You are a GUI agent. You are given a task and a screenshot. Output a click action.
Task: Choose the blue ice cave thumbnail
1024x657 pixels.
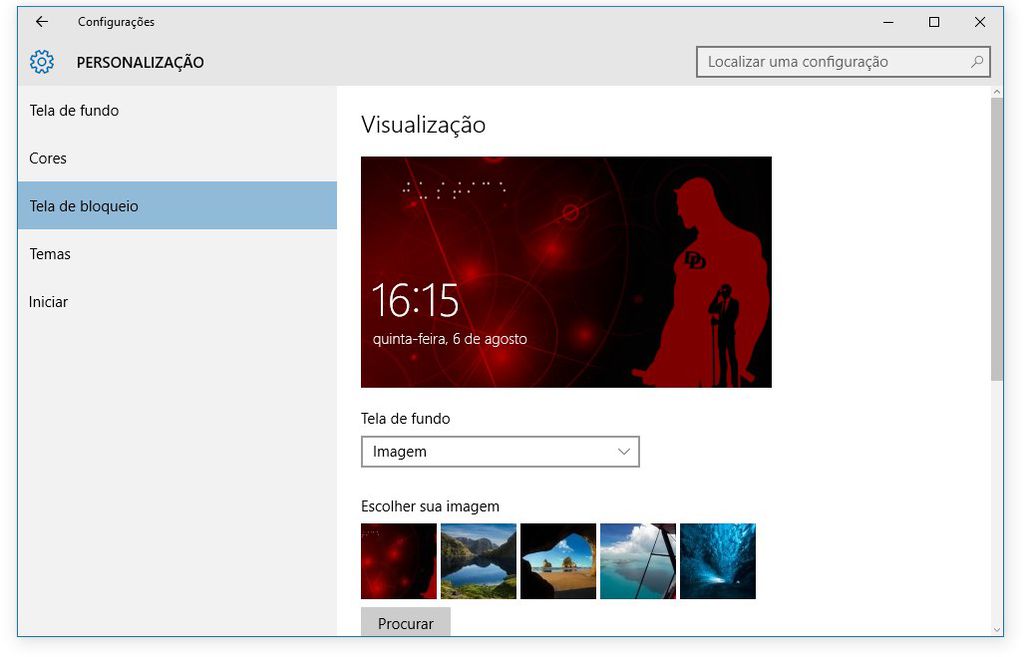click(717, 561)
